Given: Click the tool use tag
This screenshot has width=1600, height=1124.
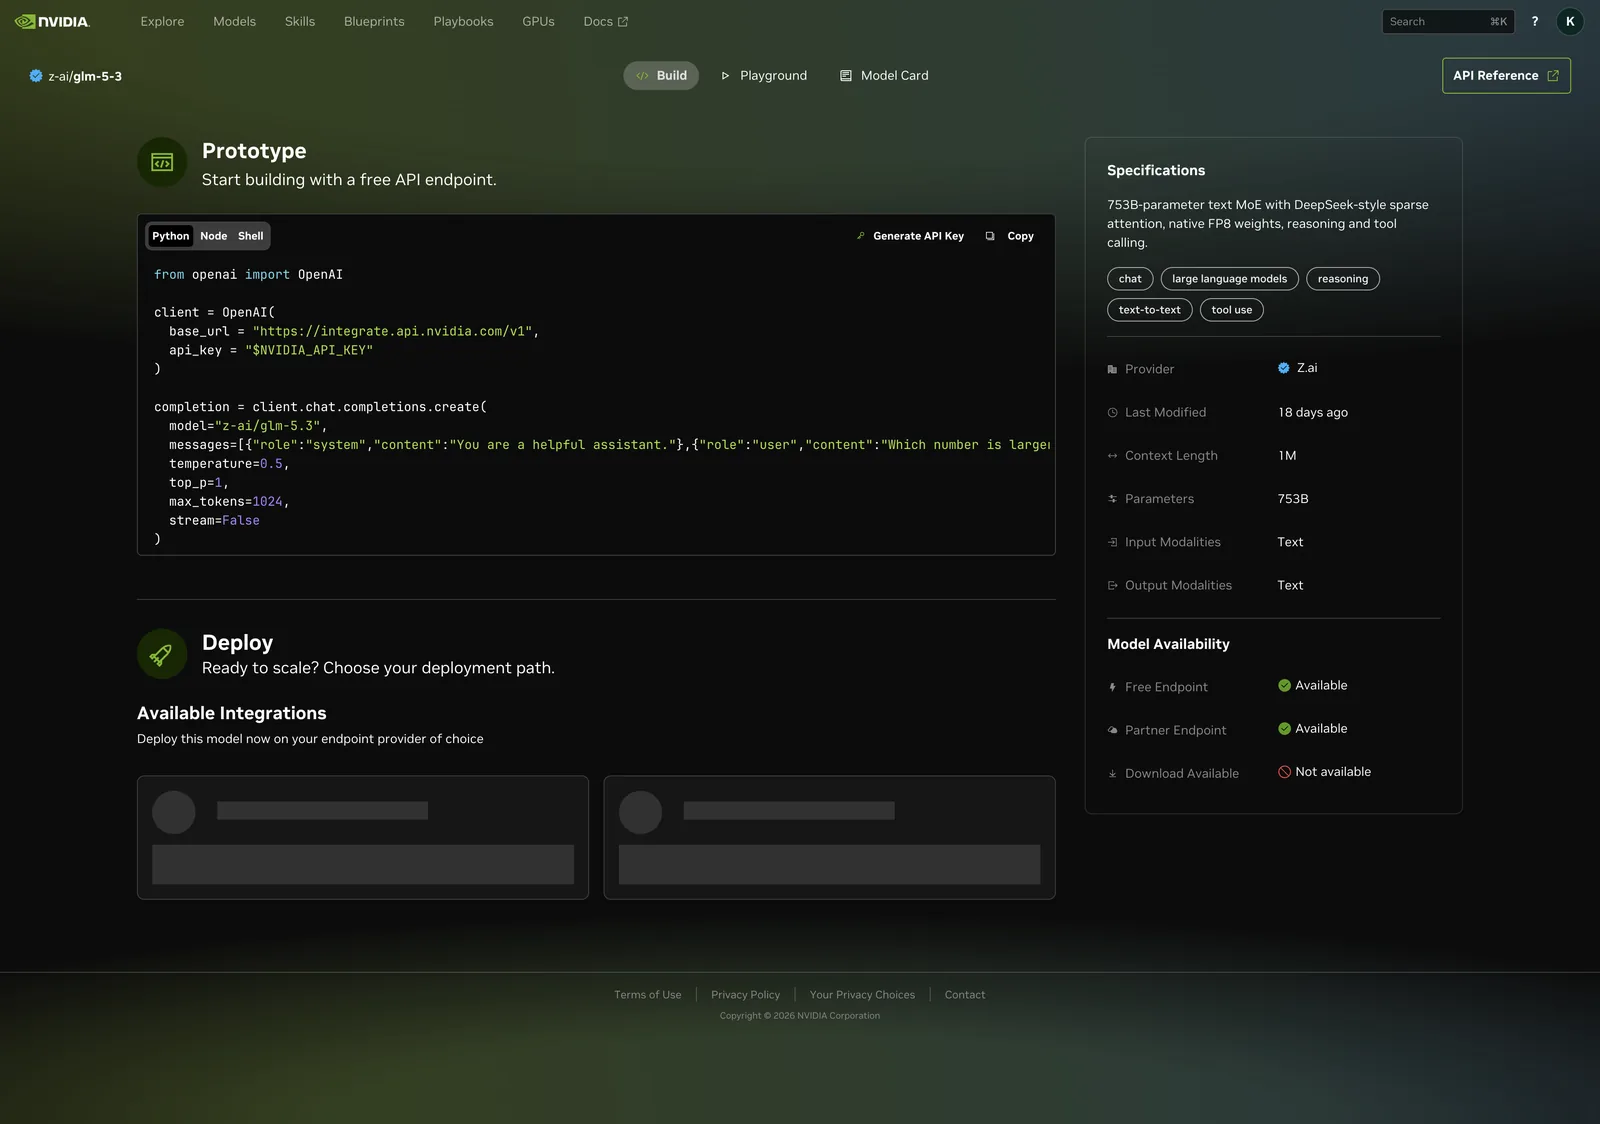Looking at the screenshot, I should point(1232,310).
